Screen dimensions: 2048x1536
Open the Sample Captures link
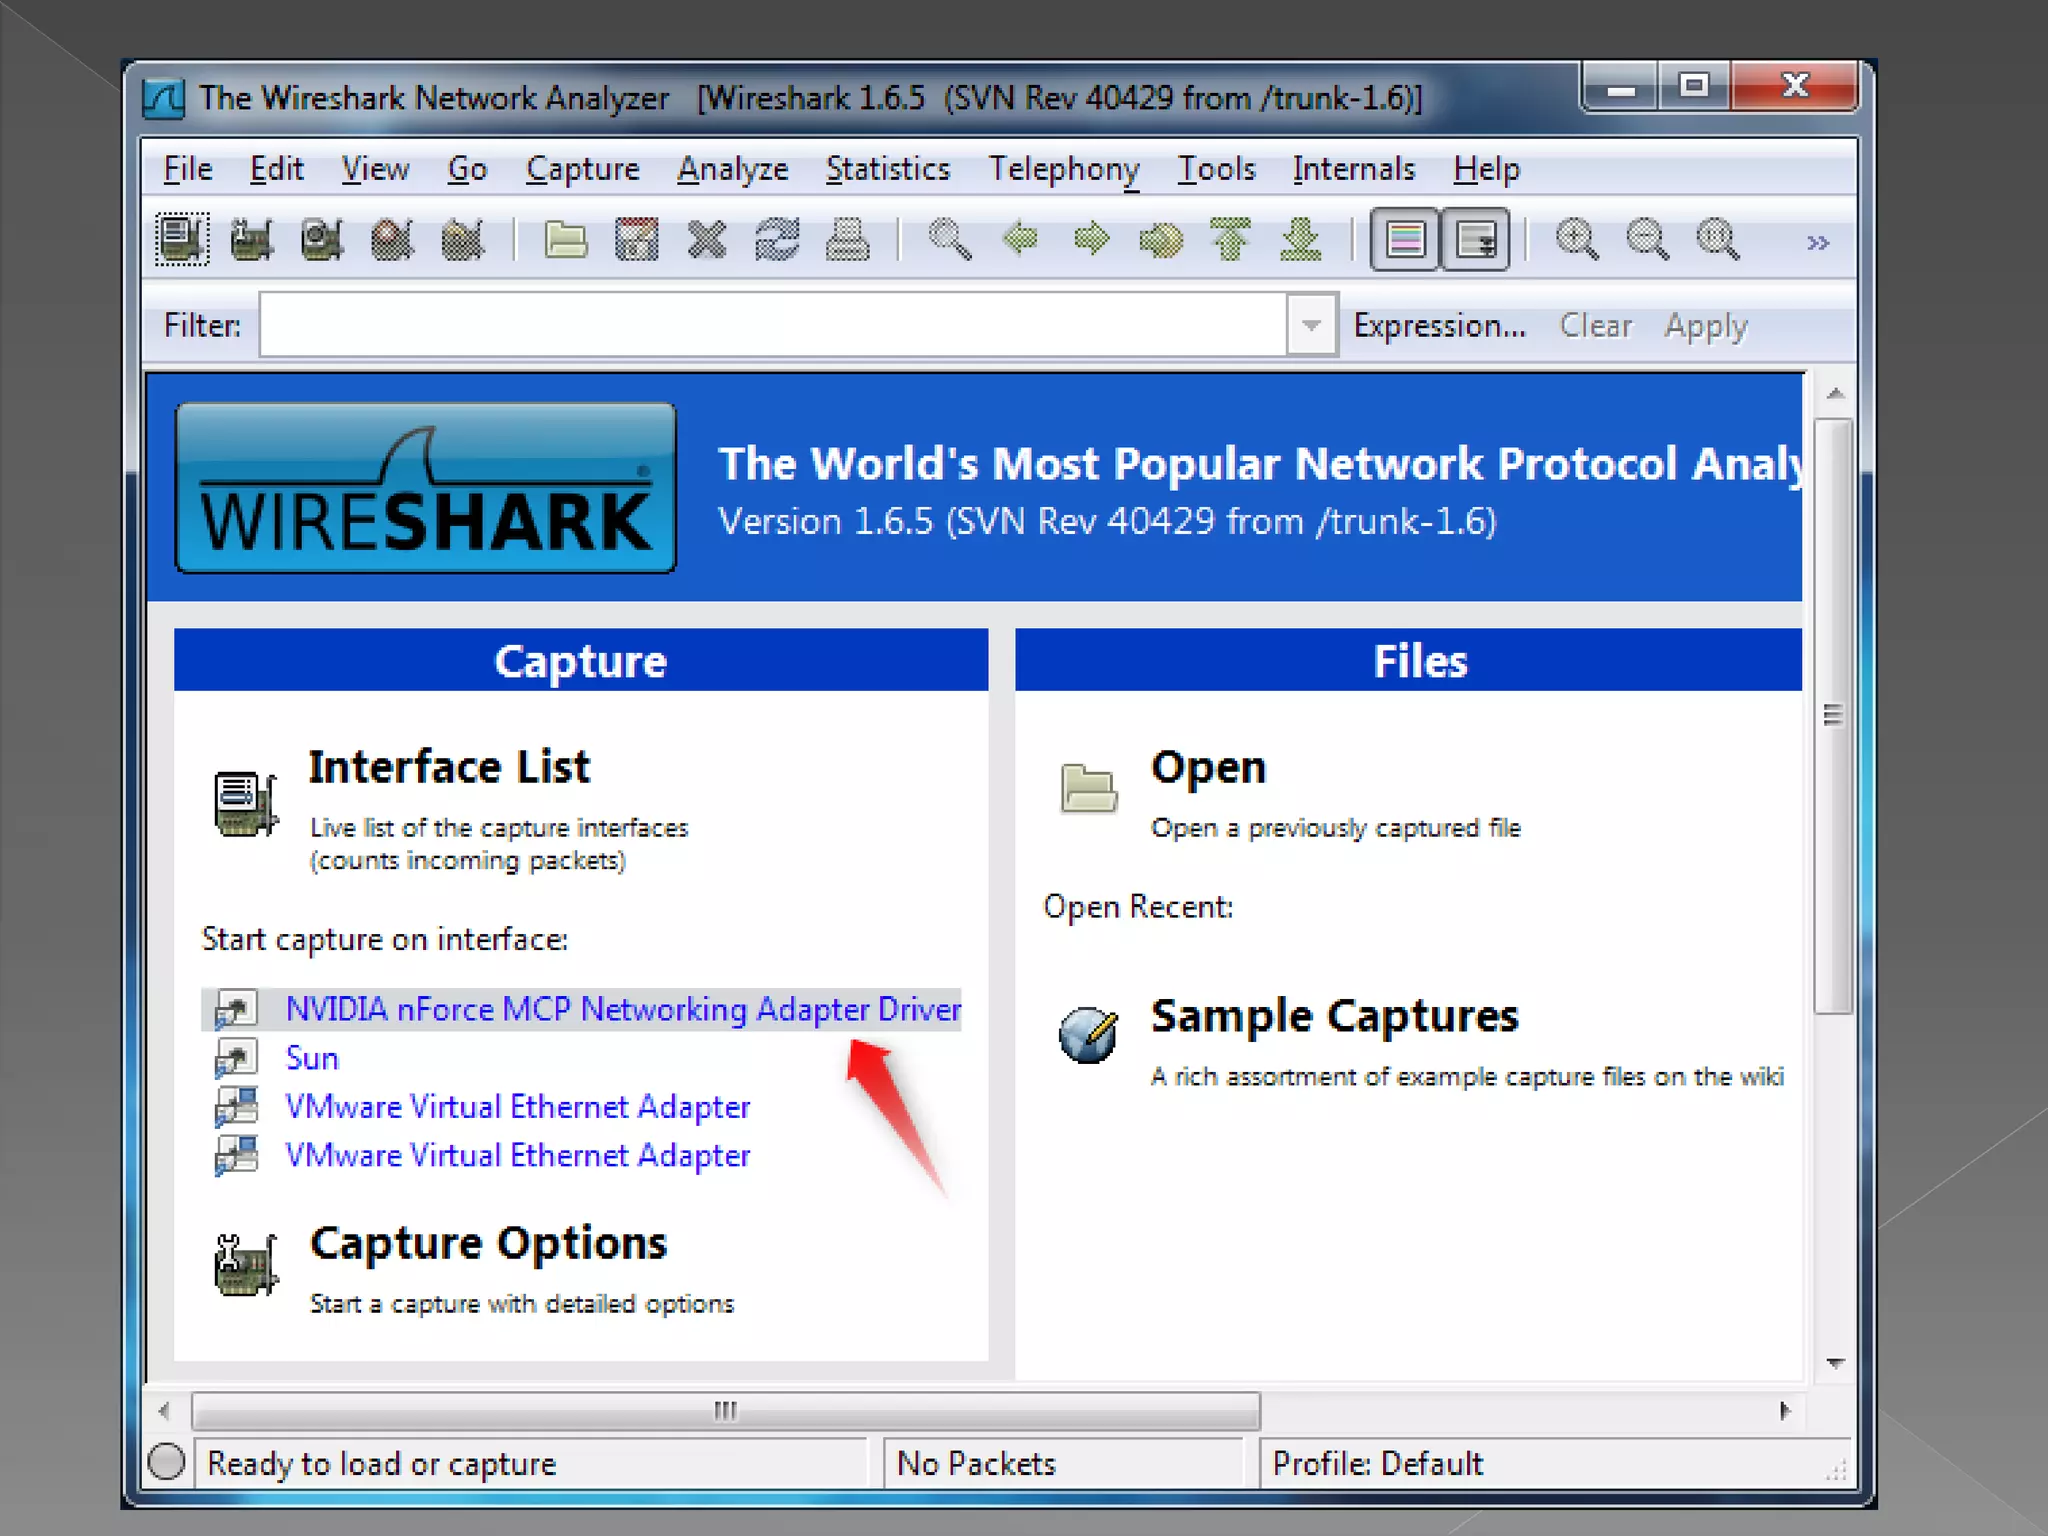click(1334, 1016)
